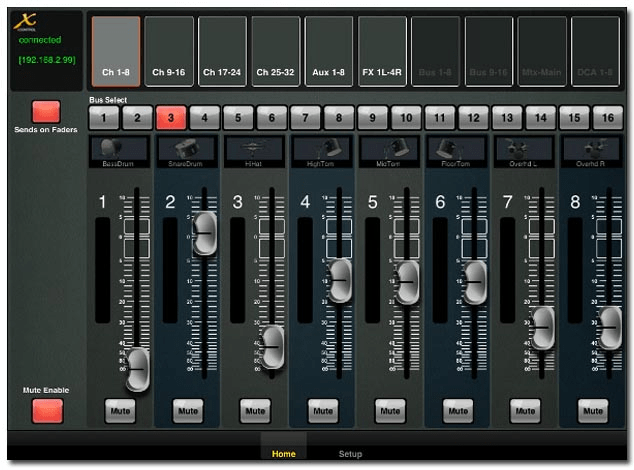Select the Overhd L channel icon
The width and height of the screenshot is (634, 470).
tap(524, 152)
